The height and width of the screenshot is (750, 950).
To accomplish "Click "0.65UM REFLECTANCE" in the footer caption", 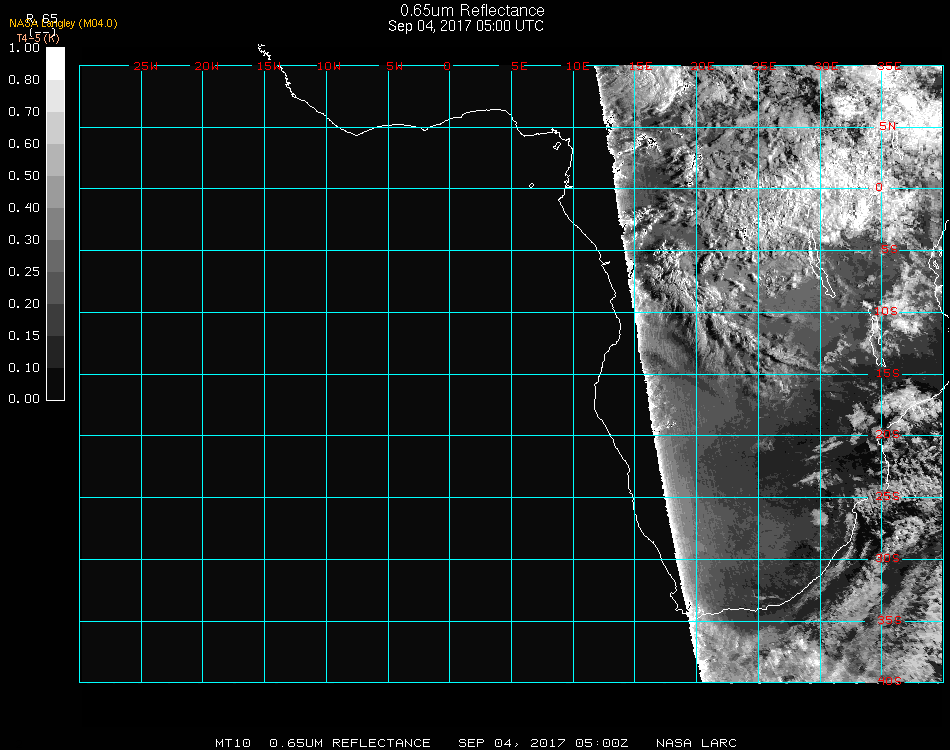I will click(350, 743).
